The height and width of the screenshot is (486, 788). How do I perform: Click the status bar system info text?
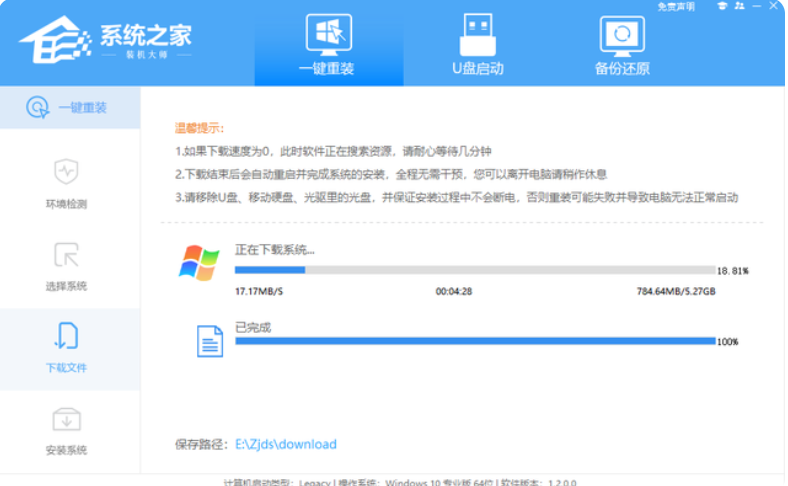tap(400, 481)
